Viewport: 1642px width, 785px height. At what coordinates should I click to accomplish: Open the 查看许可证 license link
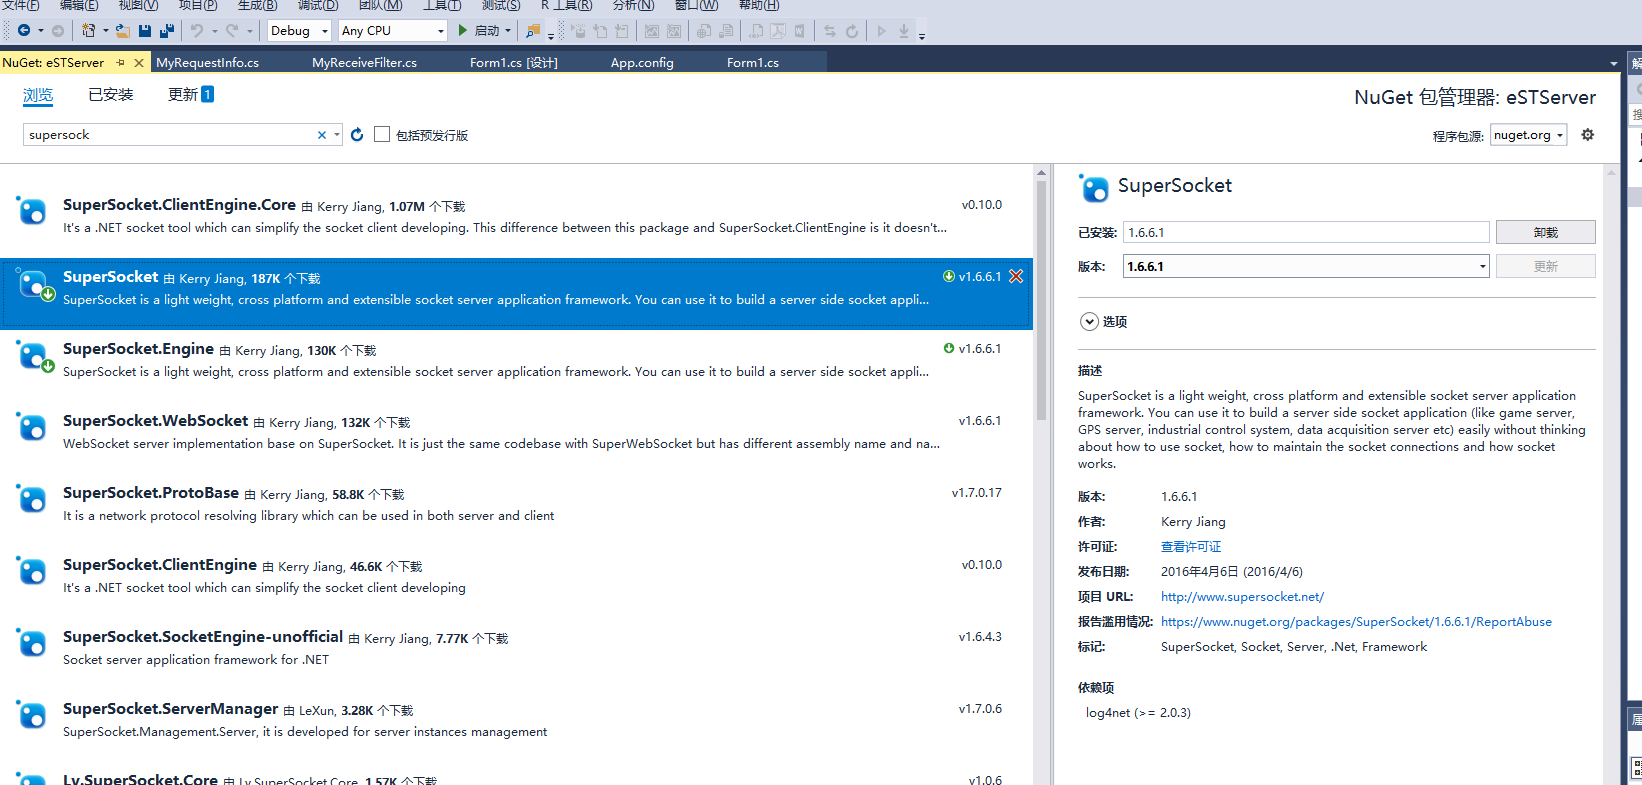click(1191, 547)
